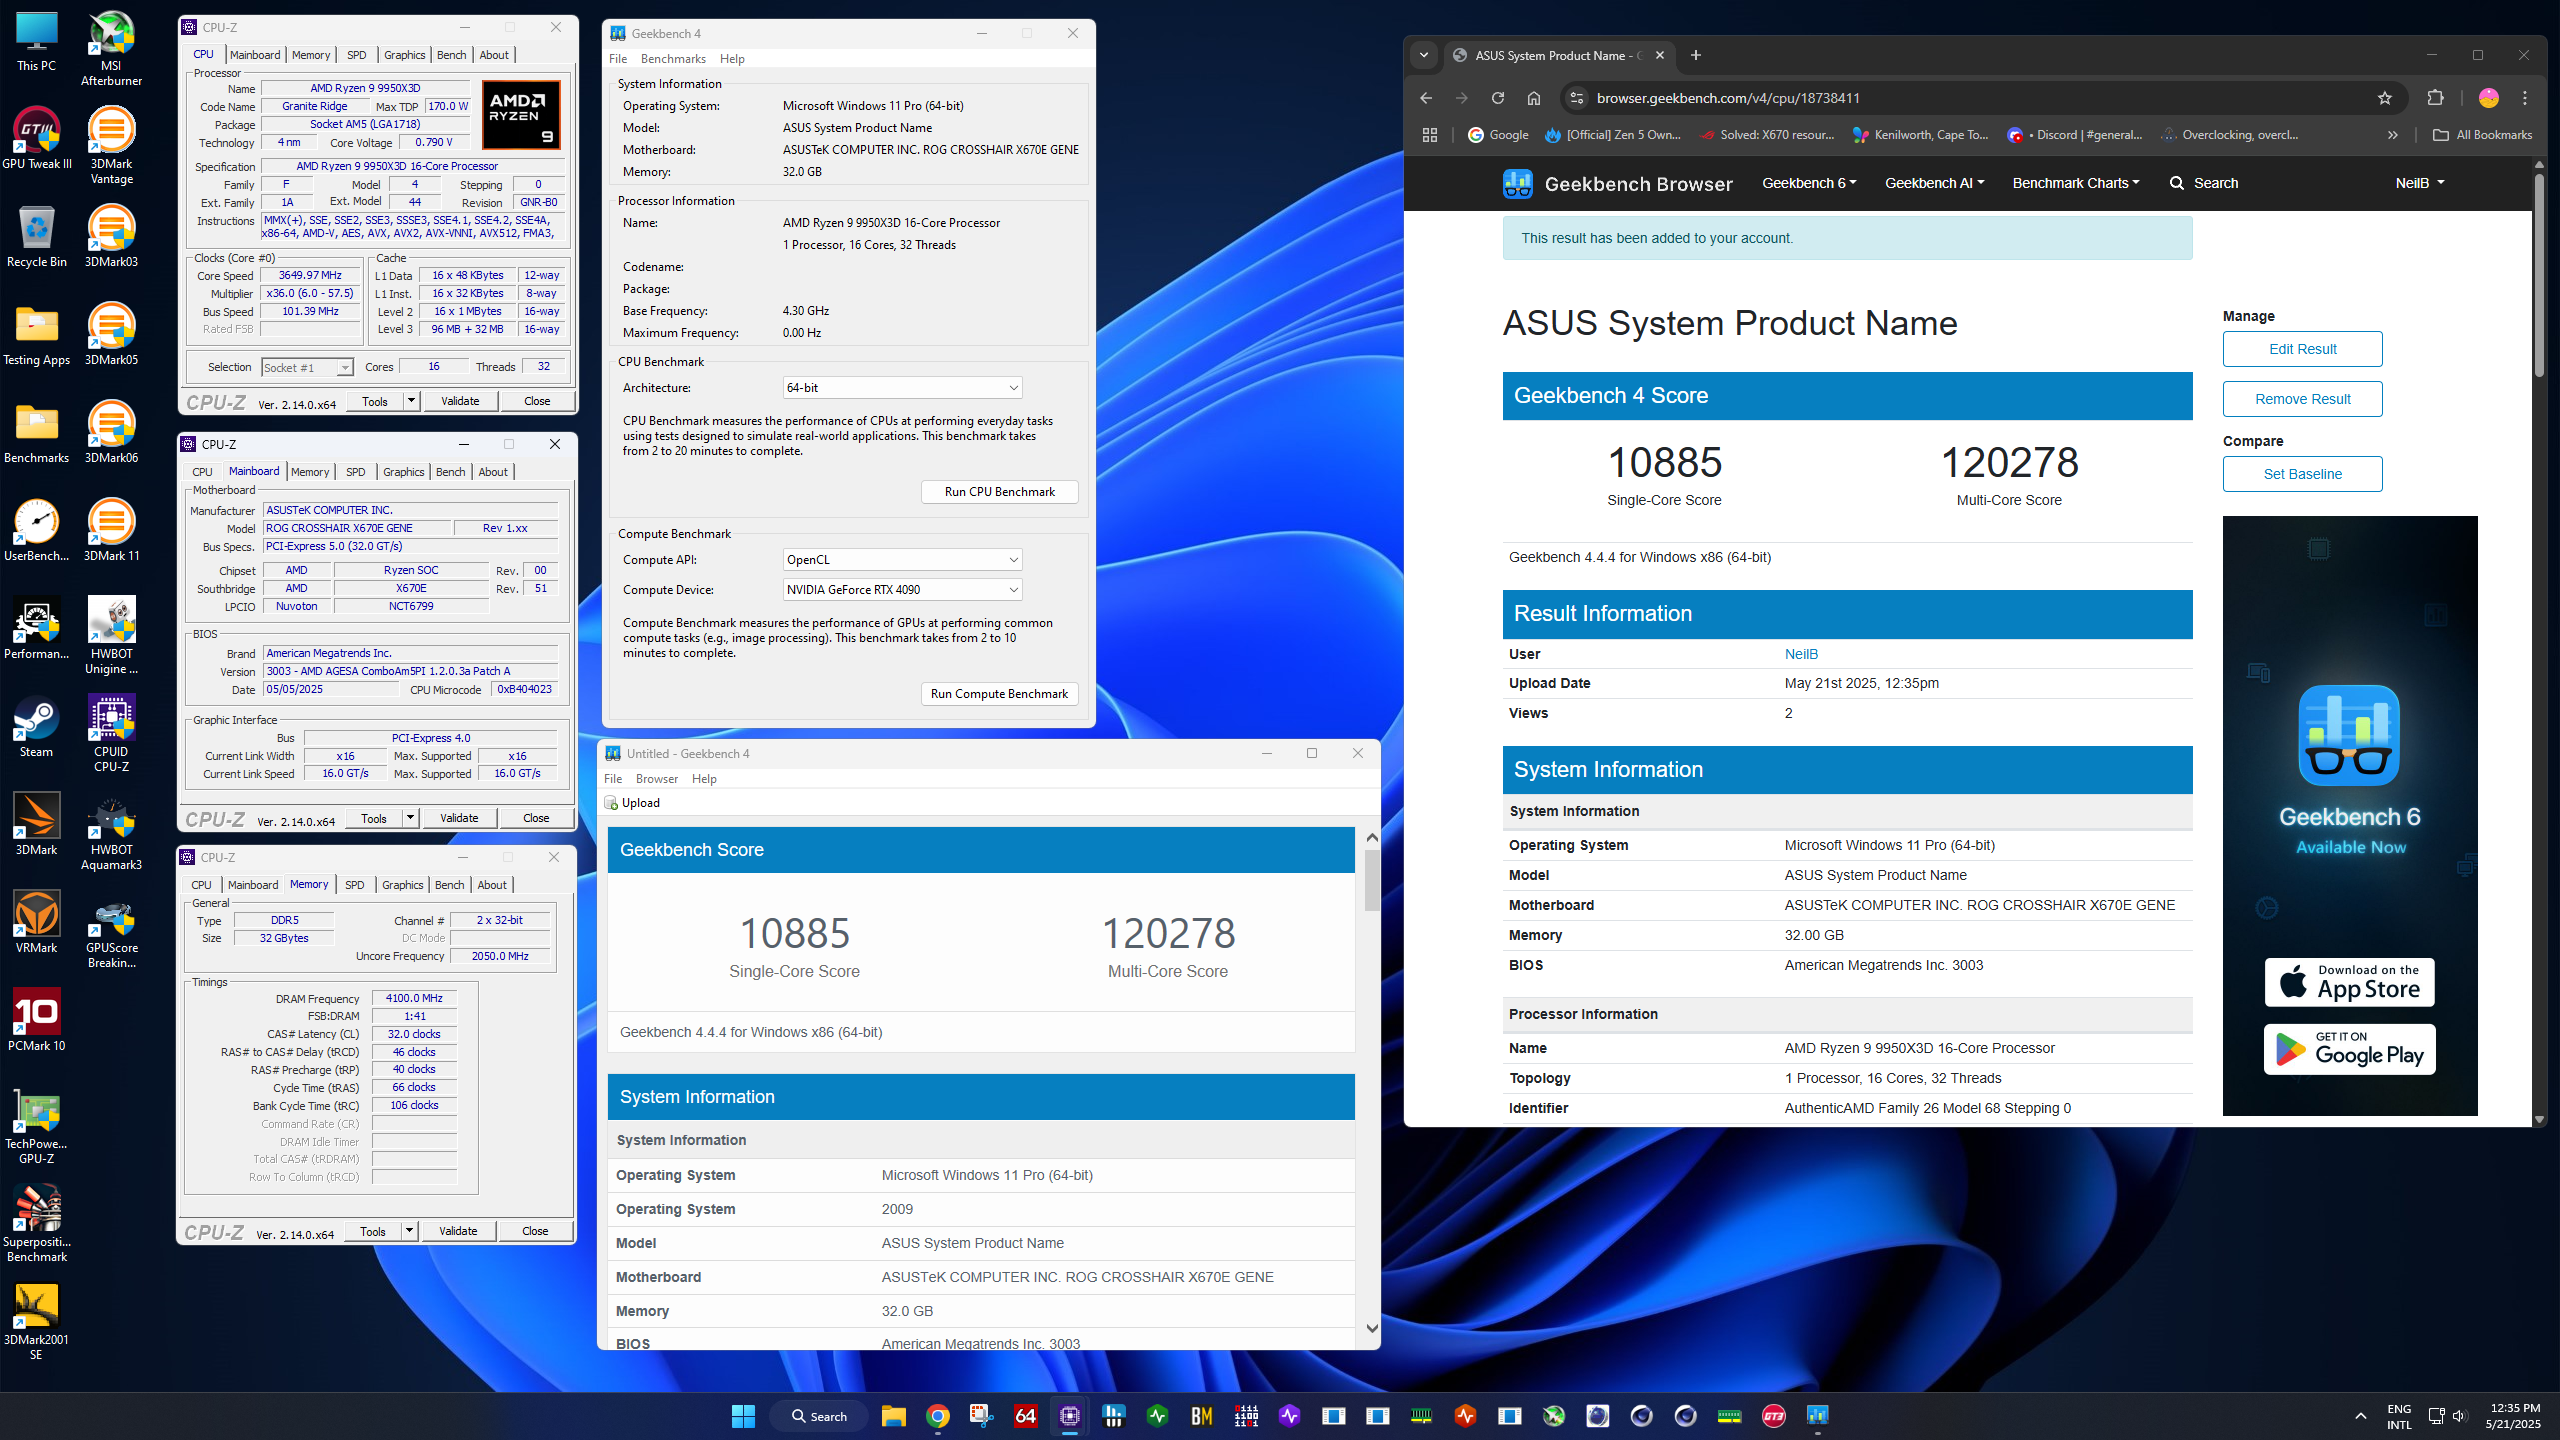Open the Benchmarks menu in Geekbench 4
The width and height of the screenshot is (2560, 1440).
click(673, 59)
